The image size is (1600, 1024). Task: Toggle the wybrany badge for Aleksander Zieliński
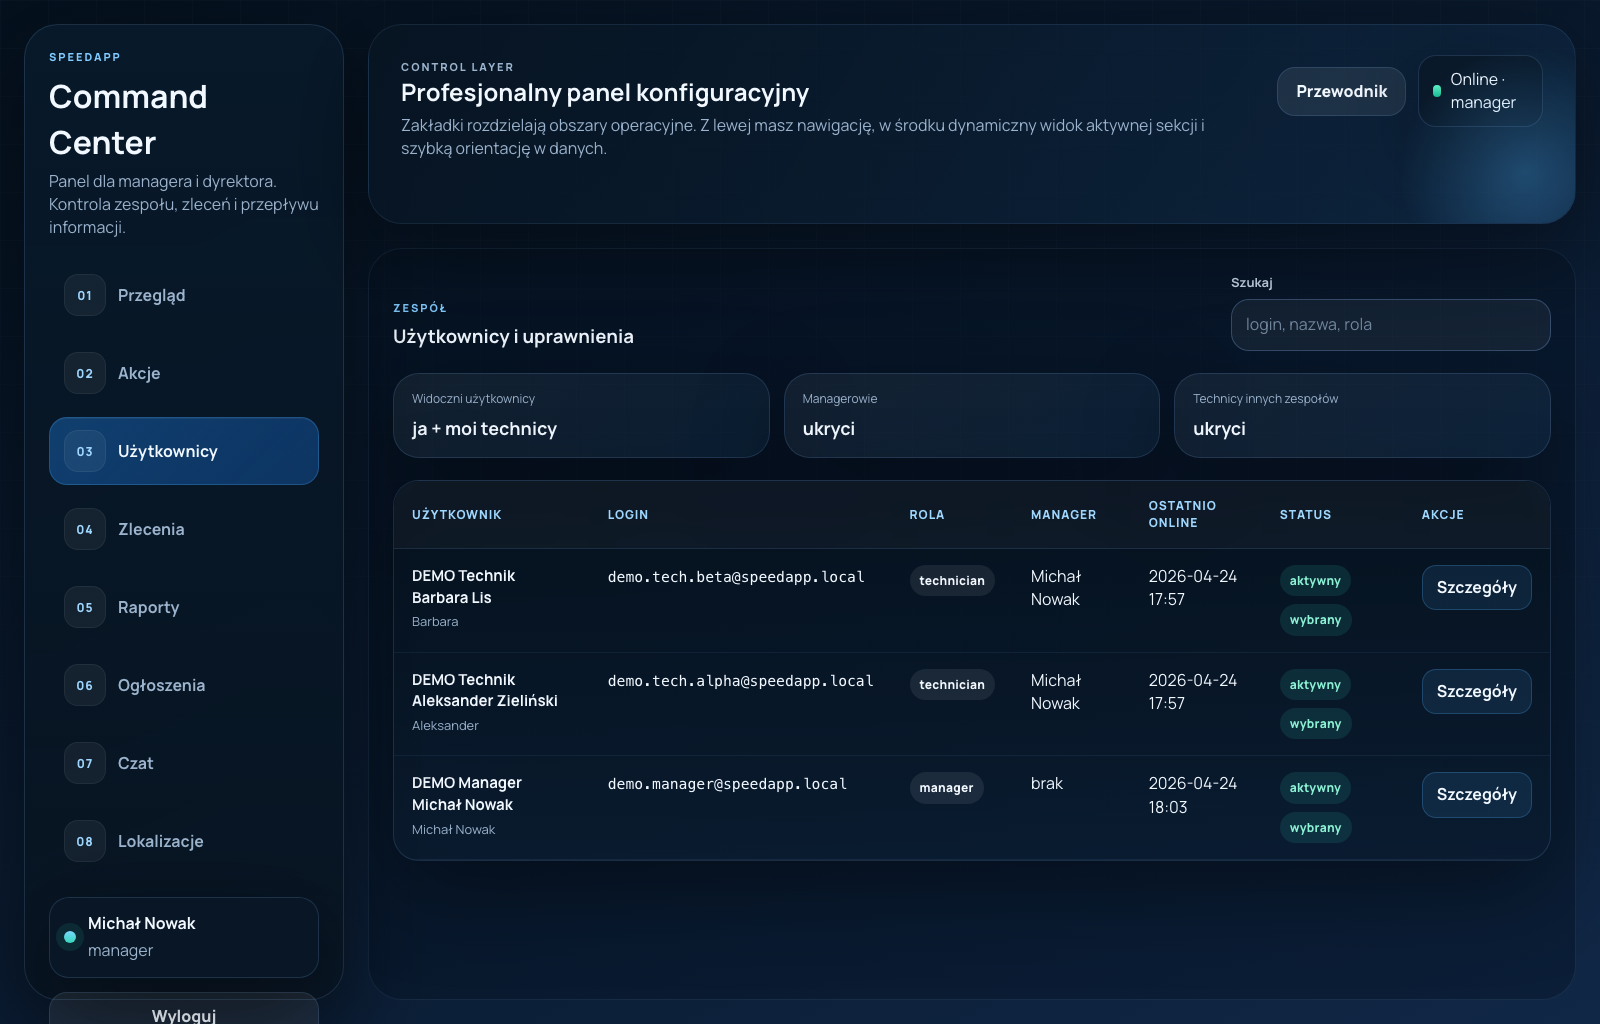(1315, 723)
